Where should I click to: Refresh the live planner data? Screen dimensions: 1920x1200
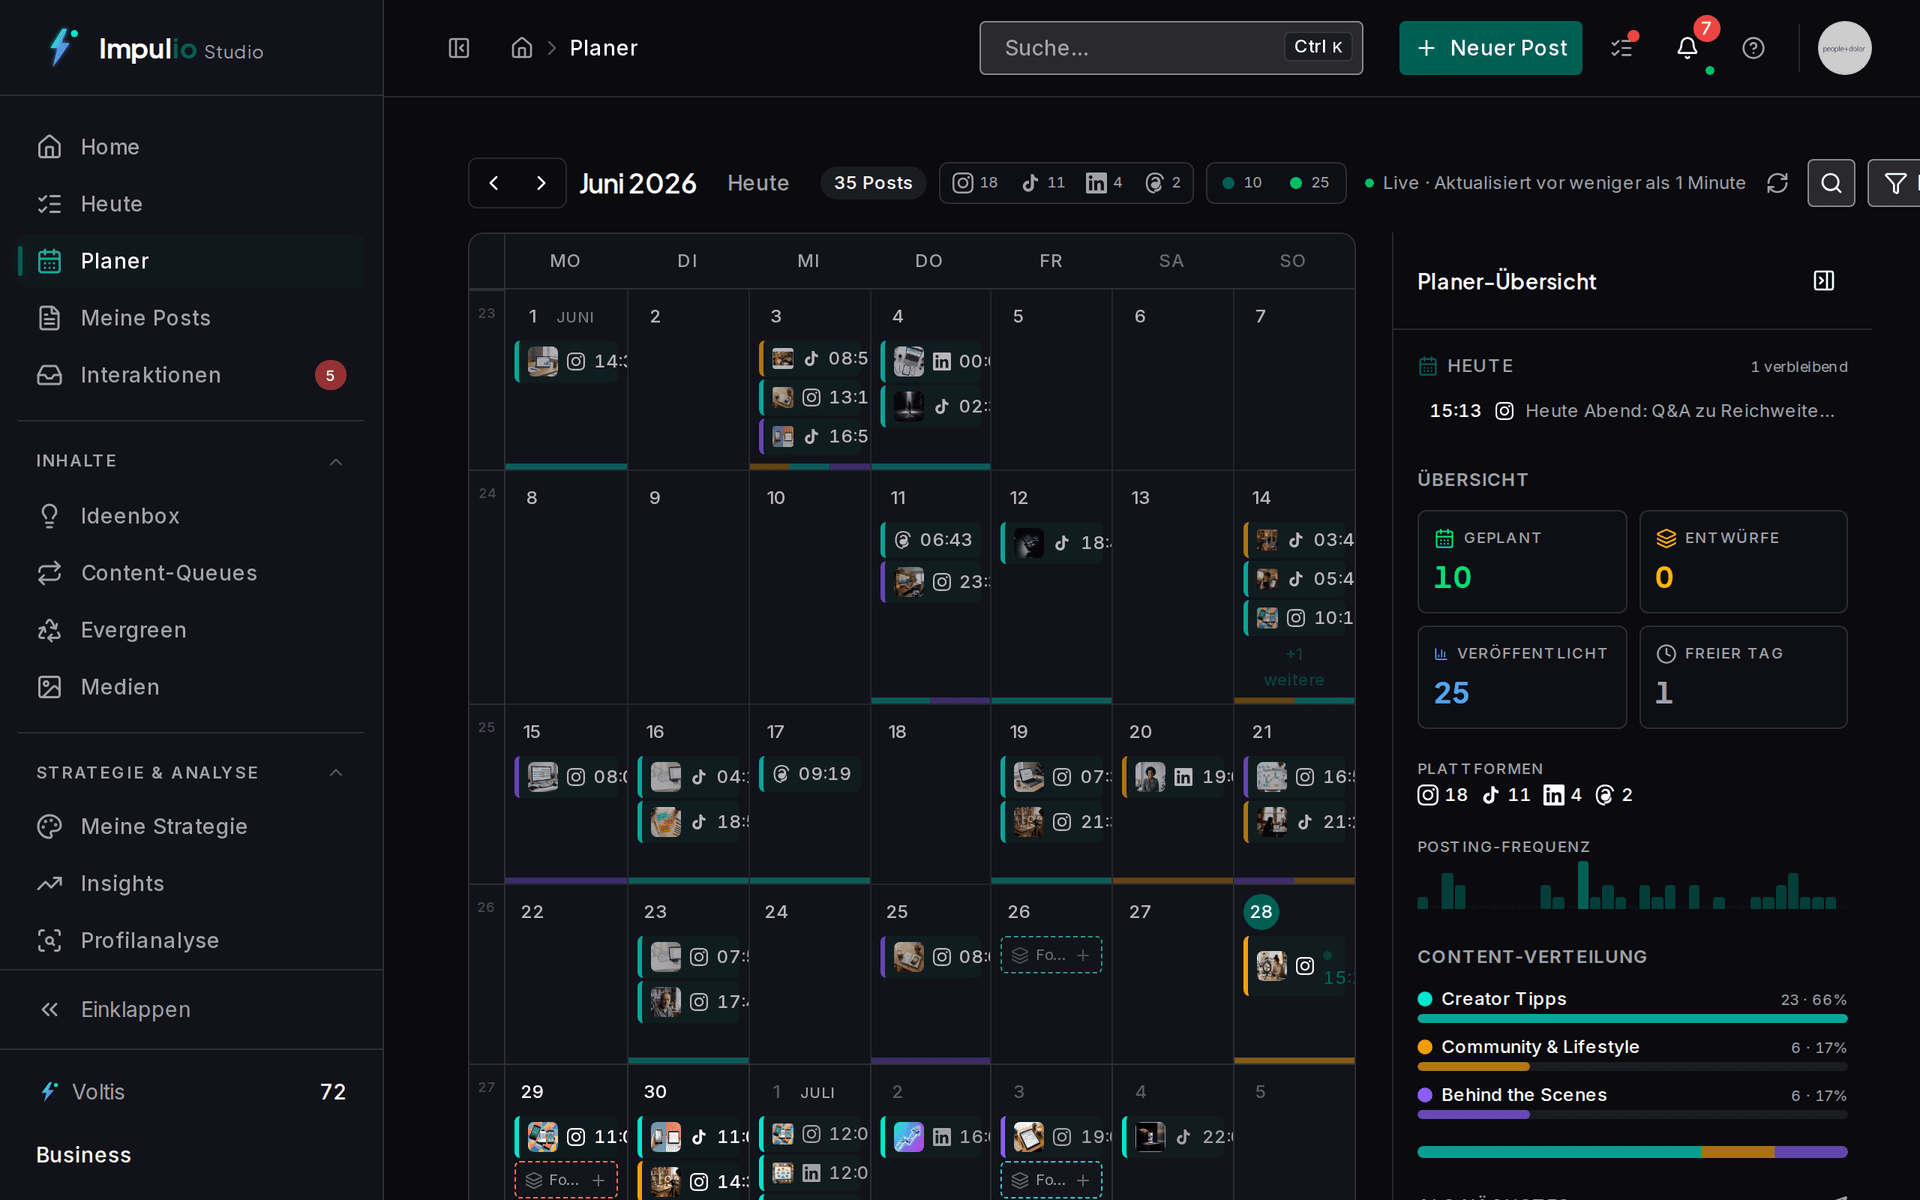tap(1777, 183)
